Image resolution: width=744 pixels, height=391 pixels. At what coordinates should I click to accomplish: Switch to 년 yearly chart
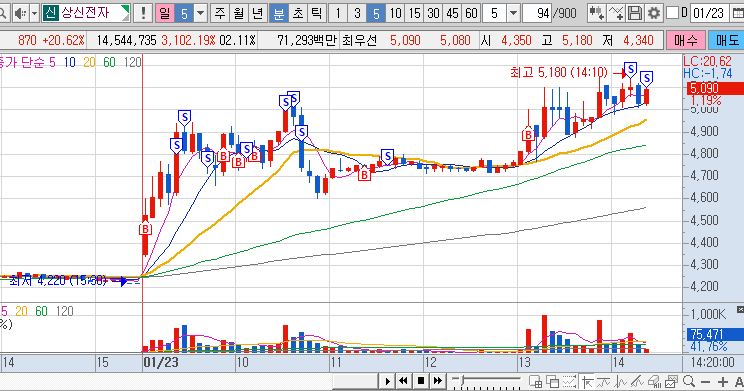pos(257,13)
